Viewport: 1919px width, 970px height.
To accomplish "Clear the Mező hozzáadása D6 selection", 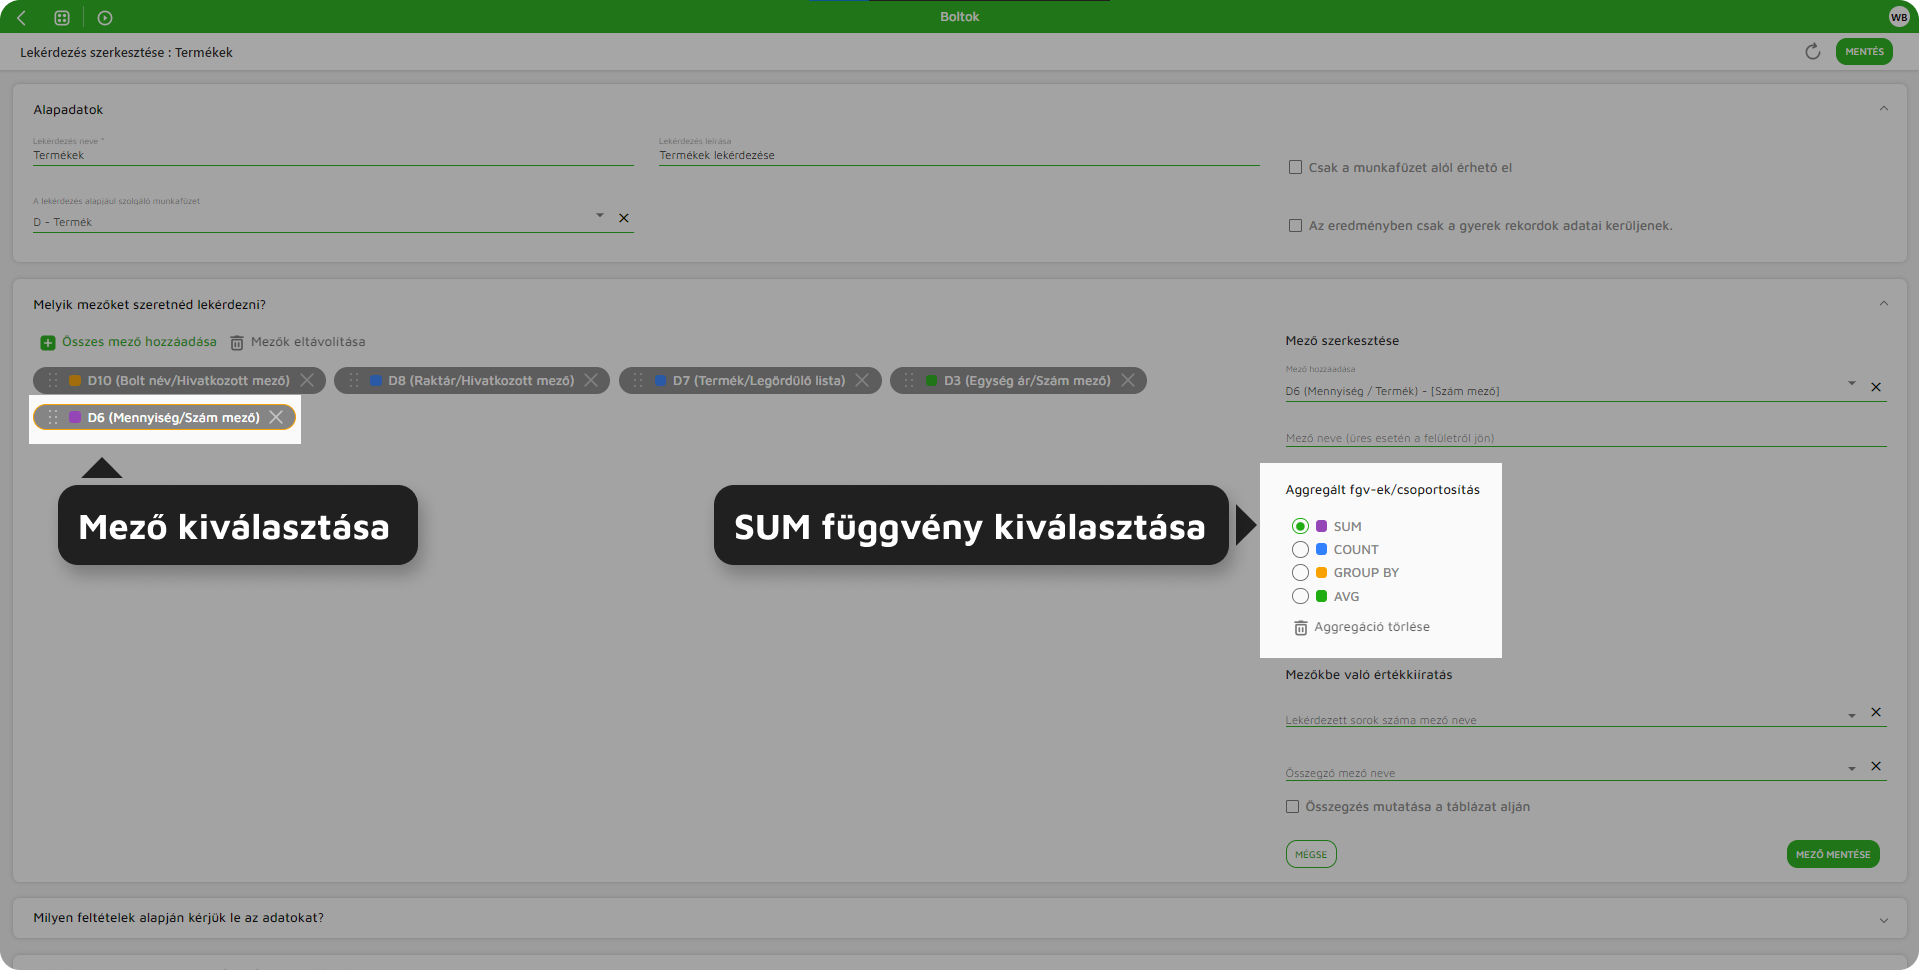I will (x=1876, y=387).
